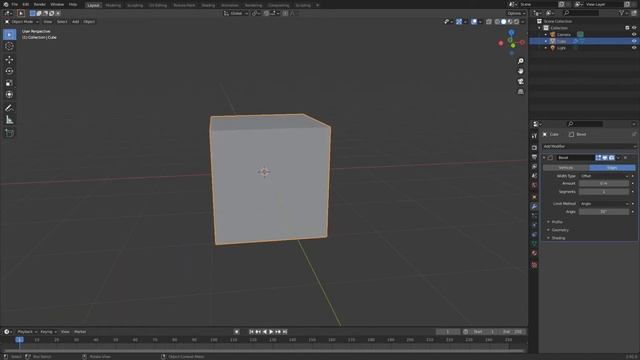This screenshot has height=360, width=640.
Task: Expand the Shading section
Action: coord(557,238)
